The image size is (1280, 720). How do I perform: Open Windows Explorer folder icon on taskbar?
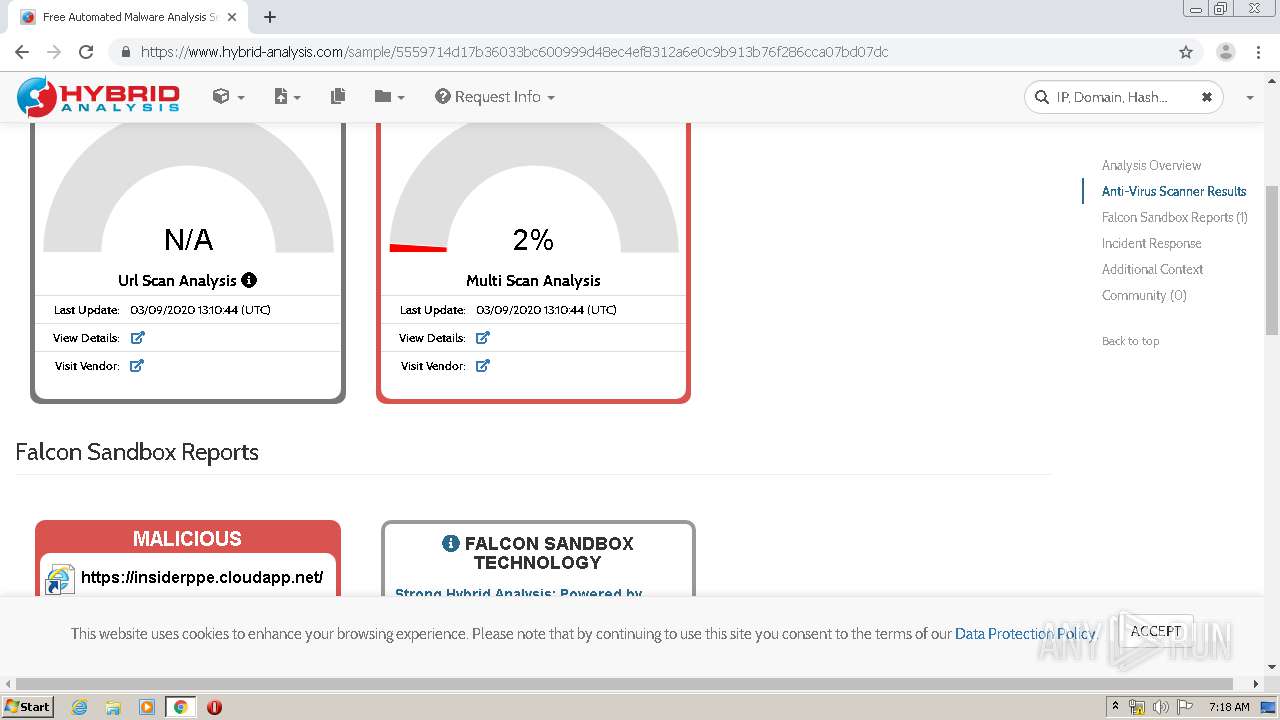click(113, 707)
